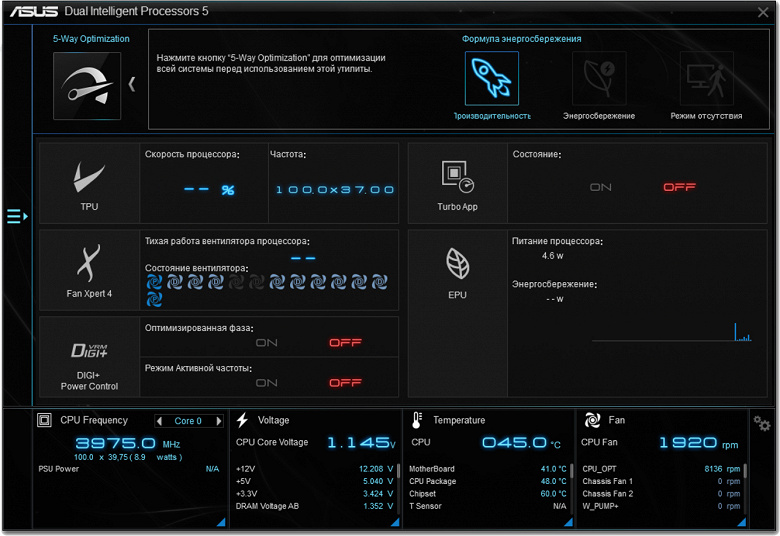Expand the Temperature panel corner triangle
The height and width of the screenshot is (536, 780).
pos(569,522)
